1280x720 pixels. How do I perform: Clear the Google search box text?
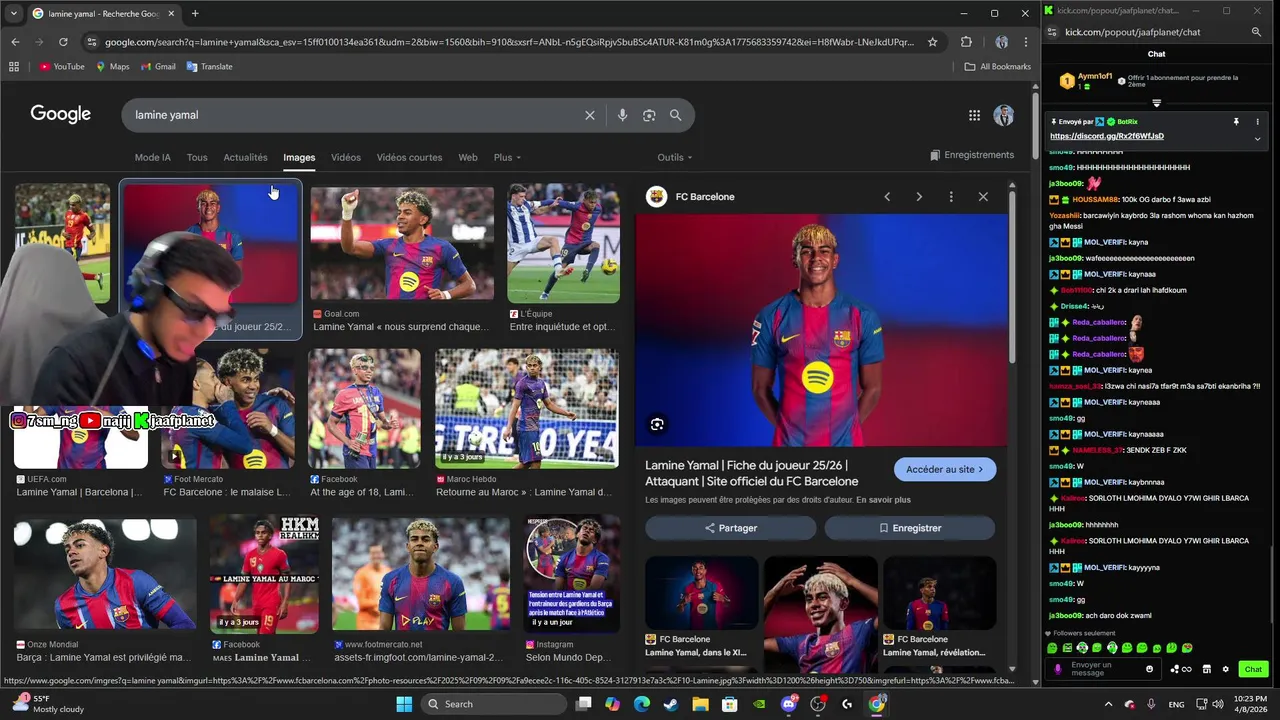tap(590, 115)
